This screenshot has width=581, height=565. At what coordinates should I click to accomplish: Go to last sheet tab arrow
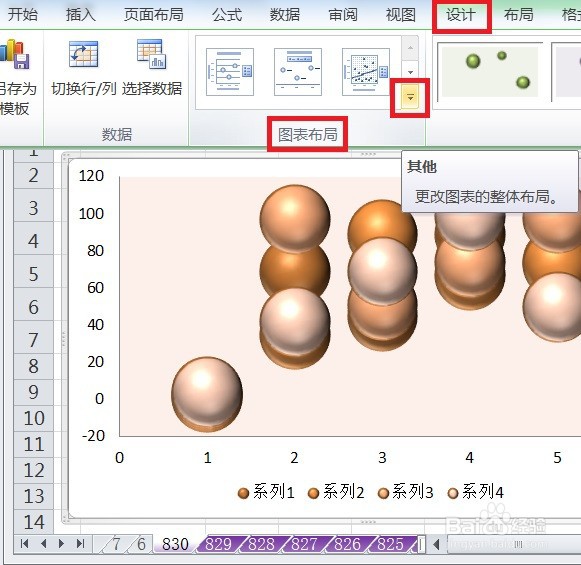80,544
